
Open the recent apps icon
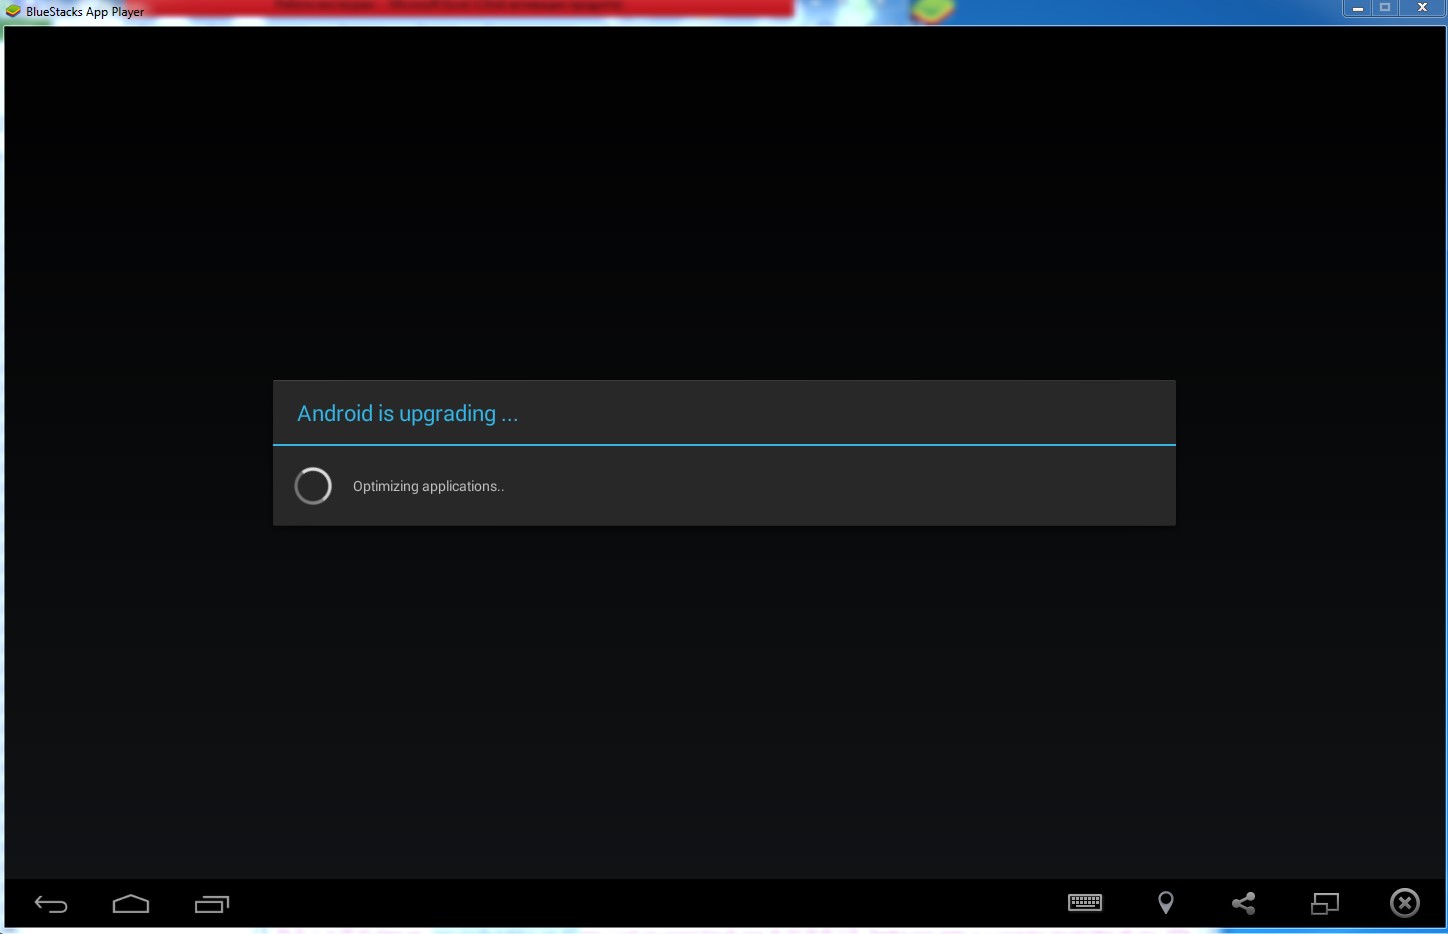(x=212, y=904)
